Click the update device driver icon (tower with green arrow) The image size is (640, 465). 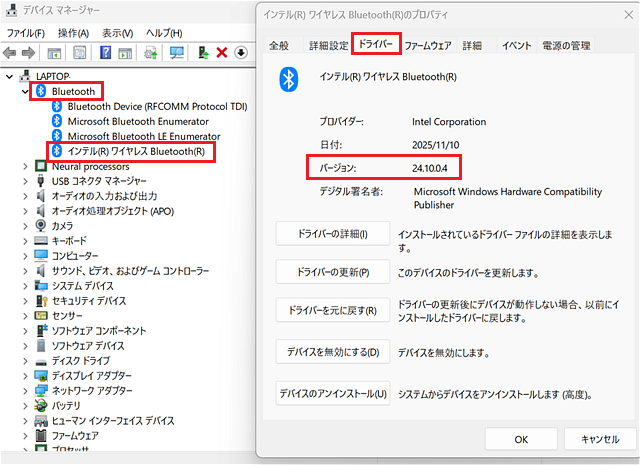coord(203,52)
